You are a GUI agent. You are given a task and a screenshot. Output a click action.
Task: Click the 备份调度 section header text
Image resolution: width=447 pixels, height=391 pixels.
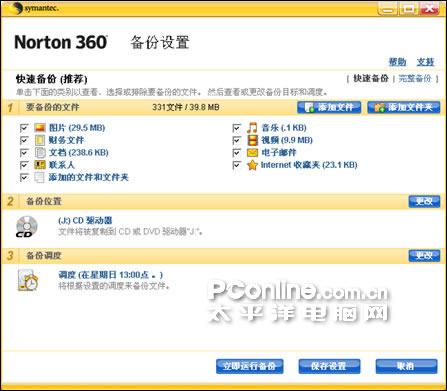click(44, 256)
